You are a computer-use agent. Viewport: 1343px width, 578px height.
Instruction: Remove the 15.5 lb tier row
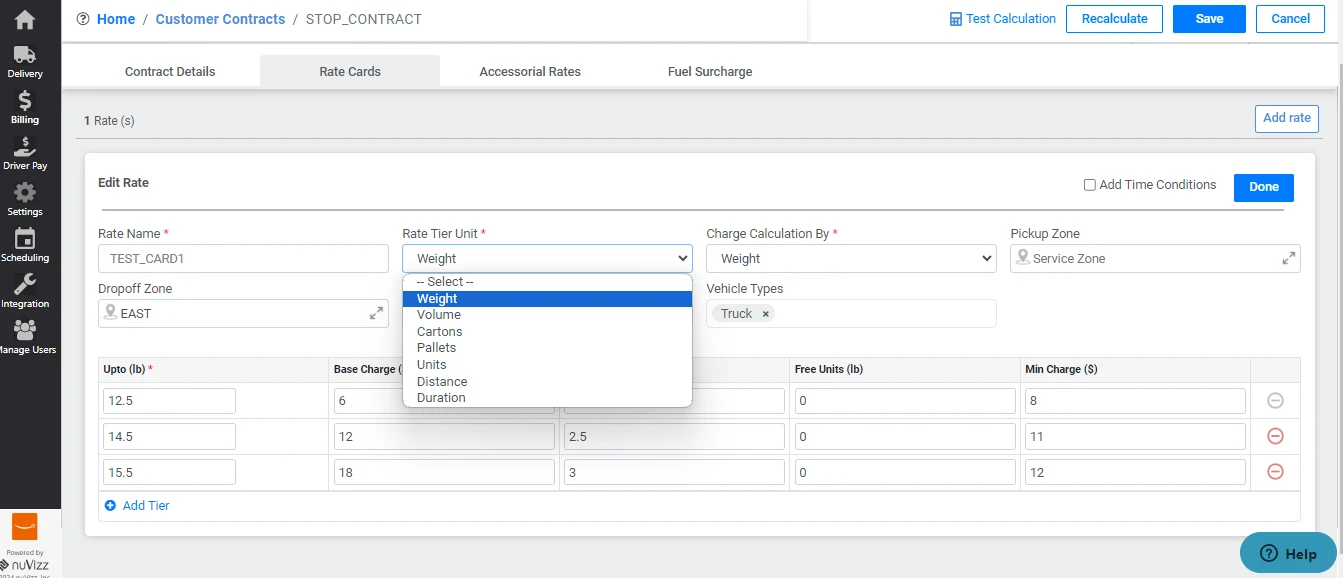[x=1275, y=472]
